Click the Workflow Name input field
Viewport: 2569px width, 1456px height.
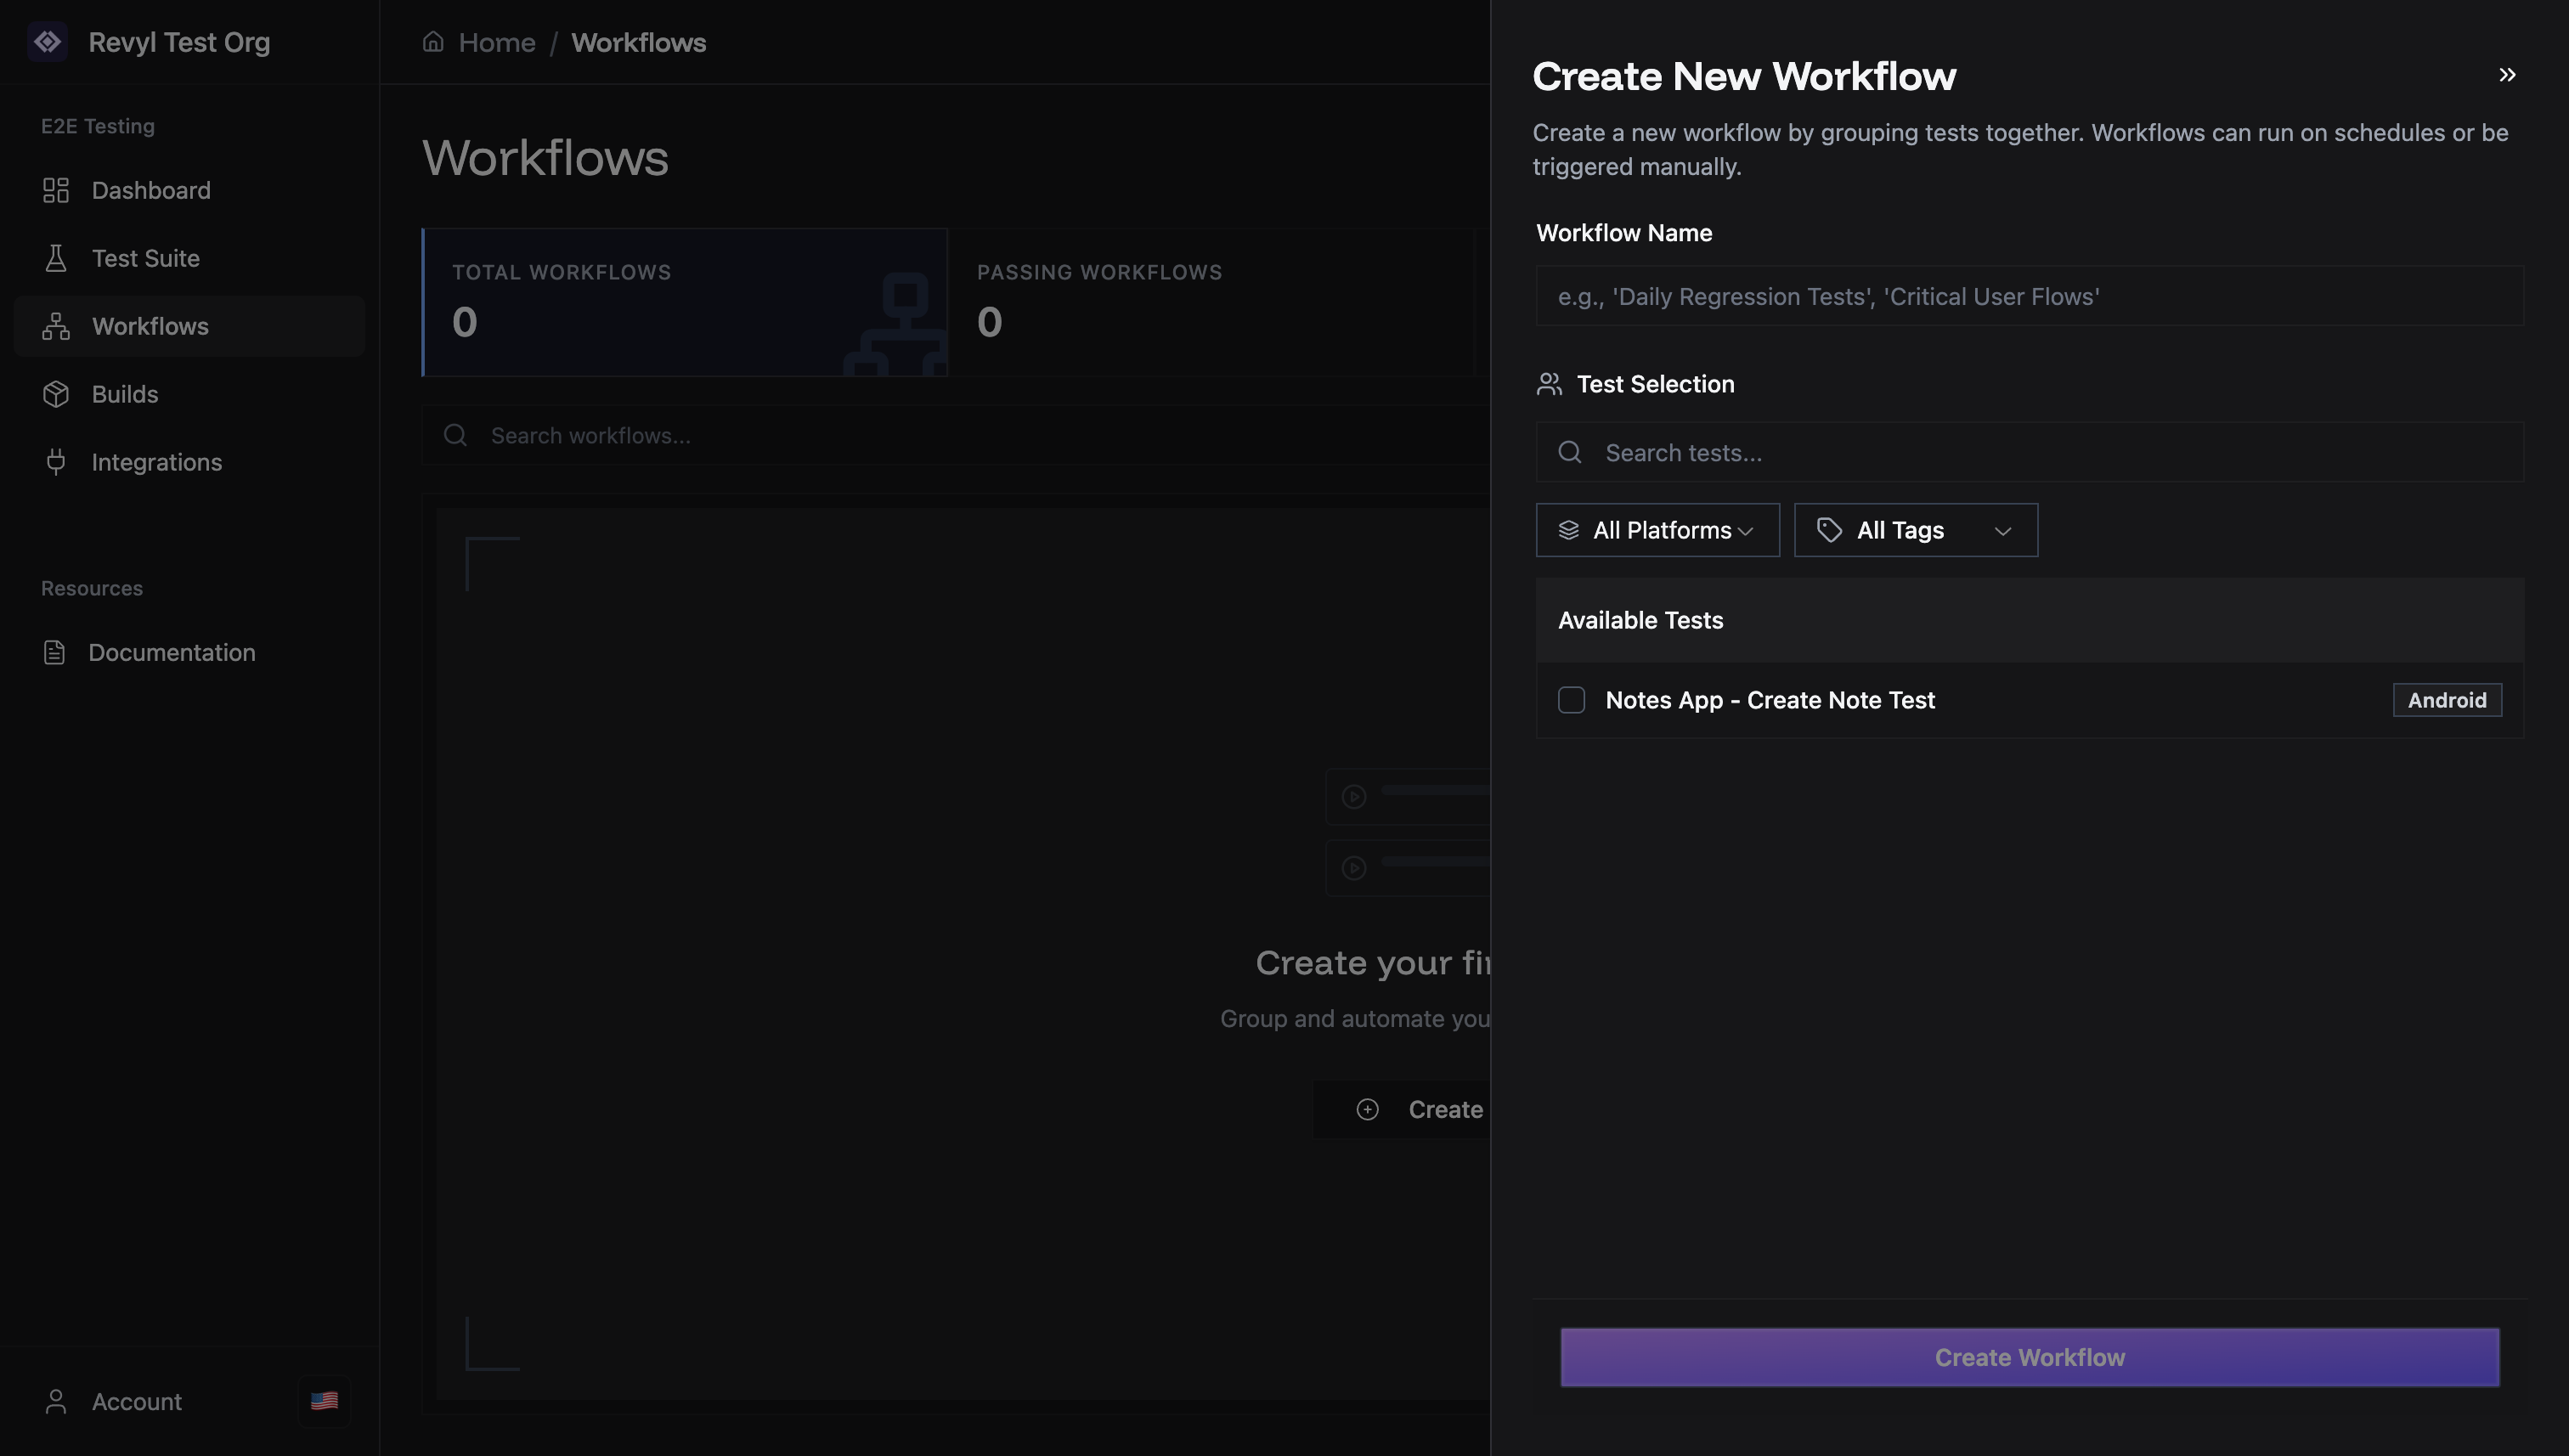coord(2029,296)
